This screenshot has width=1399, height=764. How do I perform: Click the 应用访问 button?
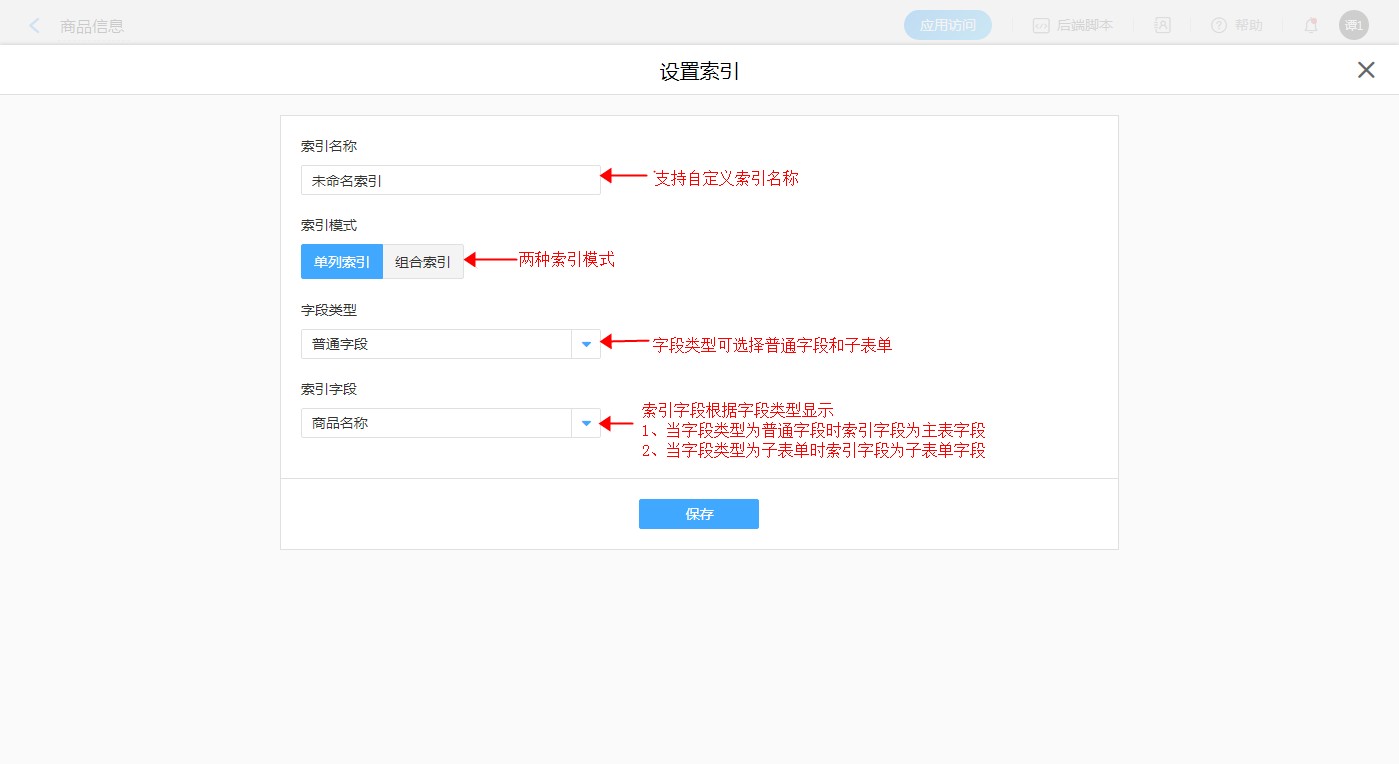pos(947,26)
